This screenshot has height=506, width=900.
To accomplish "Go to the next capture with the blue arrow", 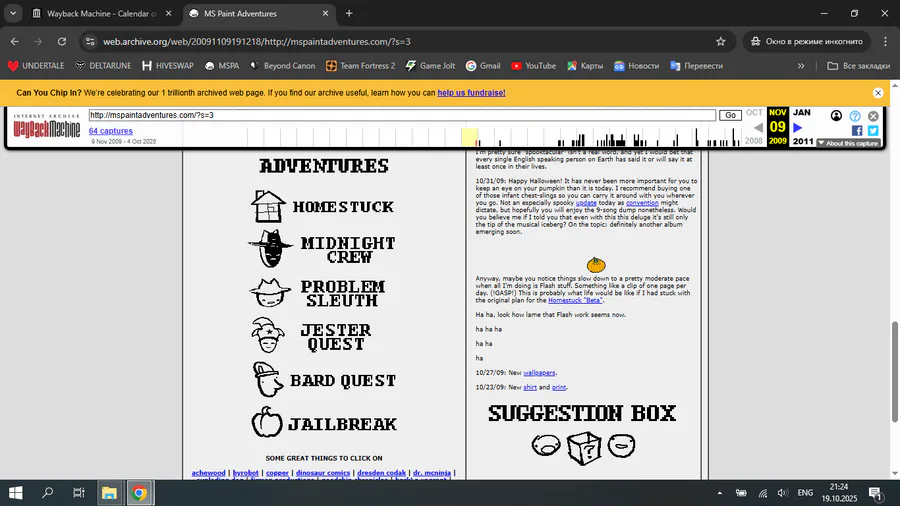I will [x=797, y=127].
